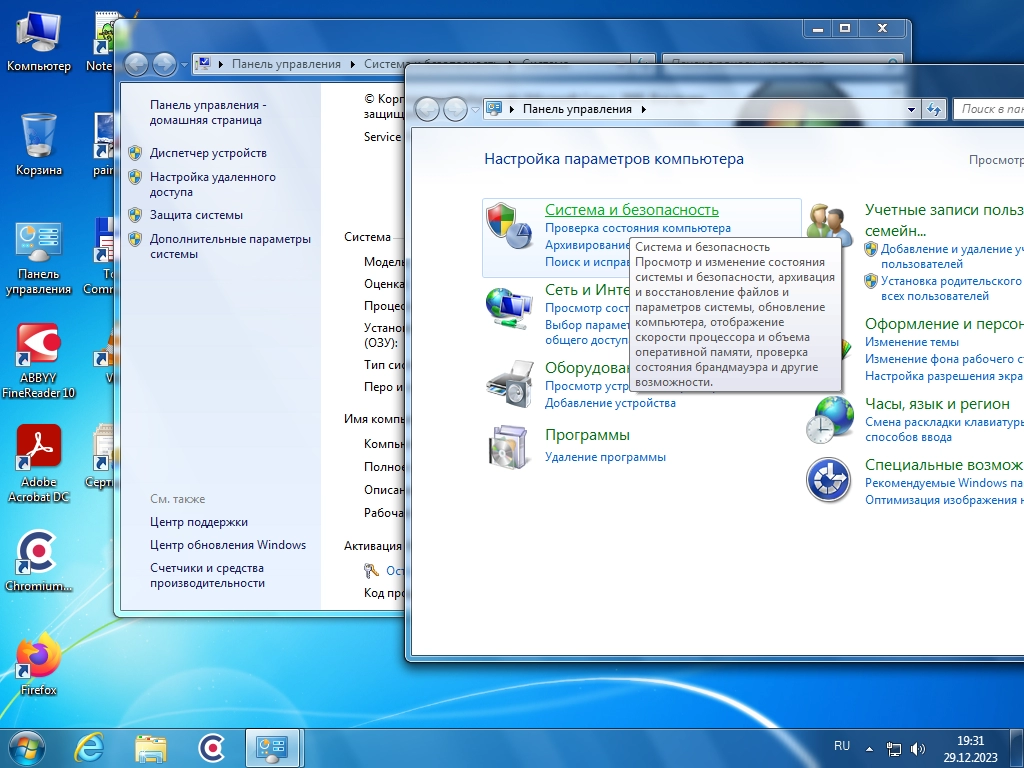1024x768 pixels.
Task: Click the RU language indicator in taskbar
Action: point(842,746)
